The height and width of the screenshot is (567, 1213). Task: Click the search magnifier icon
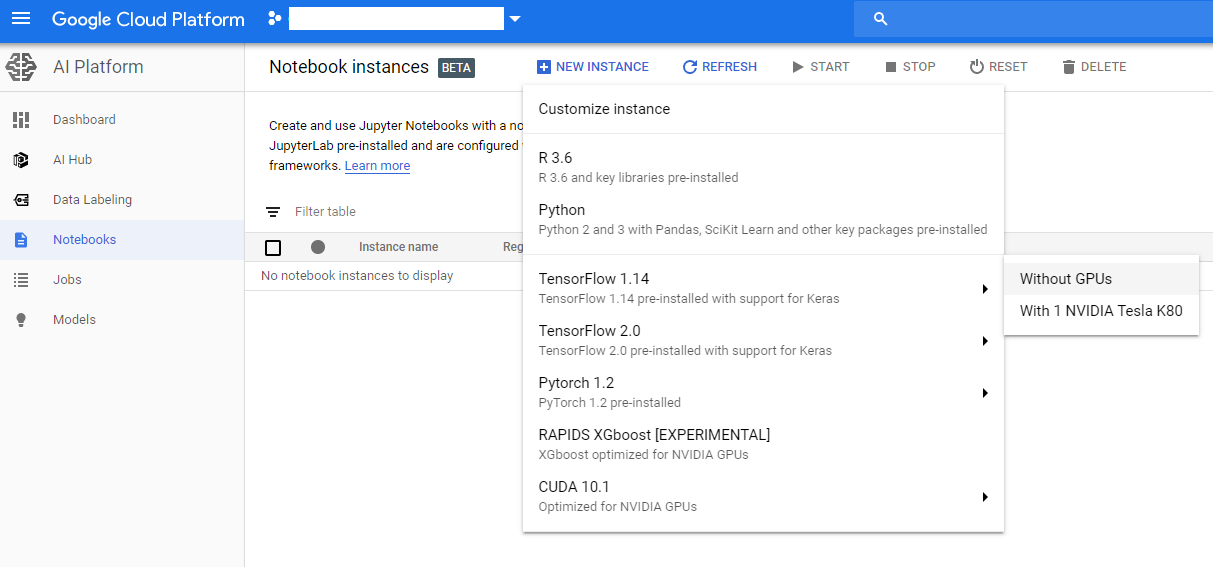(880, 19)
